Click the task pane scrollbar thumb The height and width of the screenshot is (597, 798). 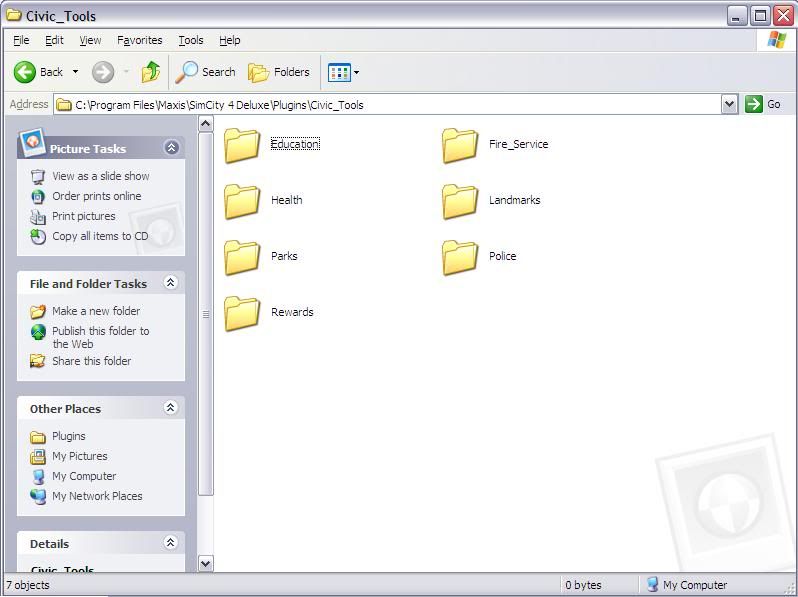(206, 314)
